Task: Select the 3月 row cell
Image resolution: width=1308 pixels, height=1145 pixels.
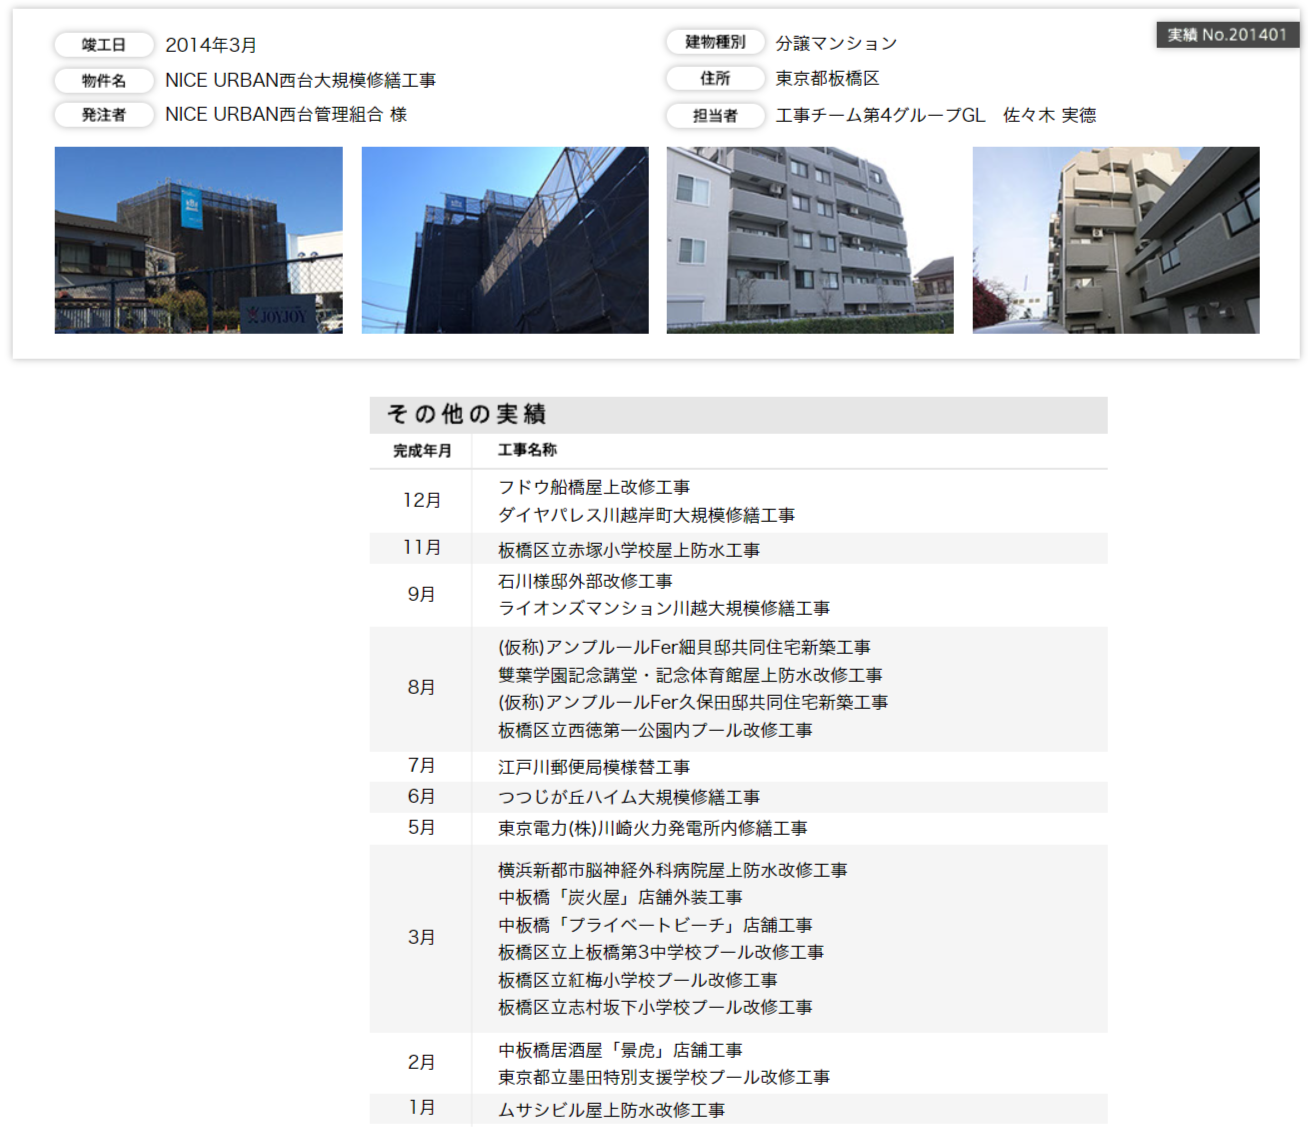Action: click(x=421, y=938)
